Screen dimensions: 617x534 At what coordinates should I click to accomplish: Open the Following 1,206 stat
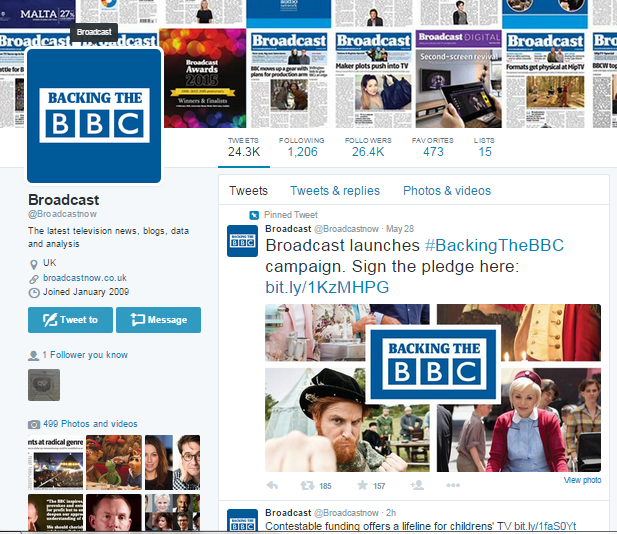[x=302, y=148]
